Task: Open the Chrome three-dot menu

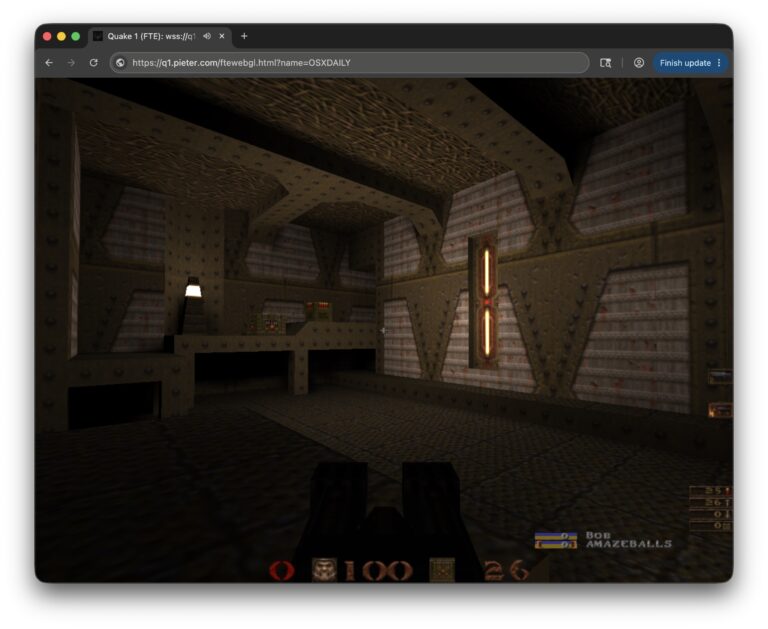Action: click(719, 63)
